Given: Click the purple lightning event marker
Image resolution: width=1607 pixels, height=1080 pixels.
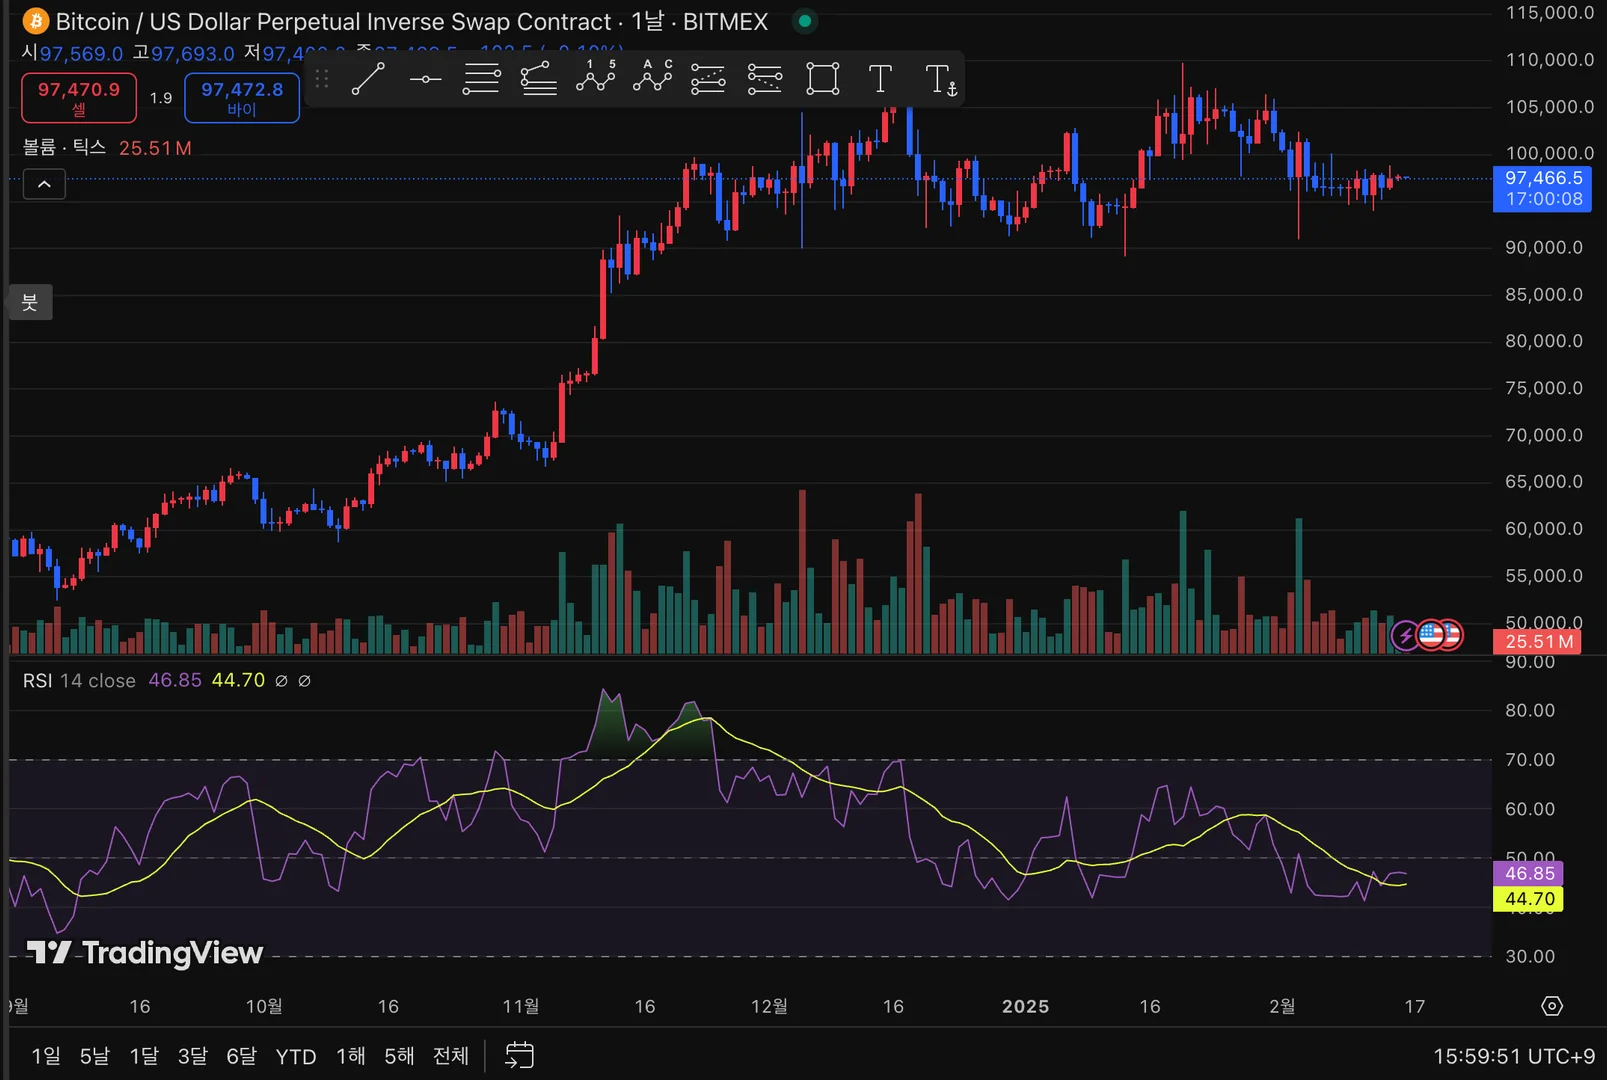Looking at the screenshot, I should point(1405,635).
